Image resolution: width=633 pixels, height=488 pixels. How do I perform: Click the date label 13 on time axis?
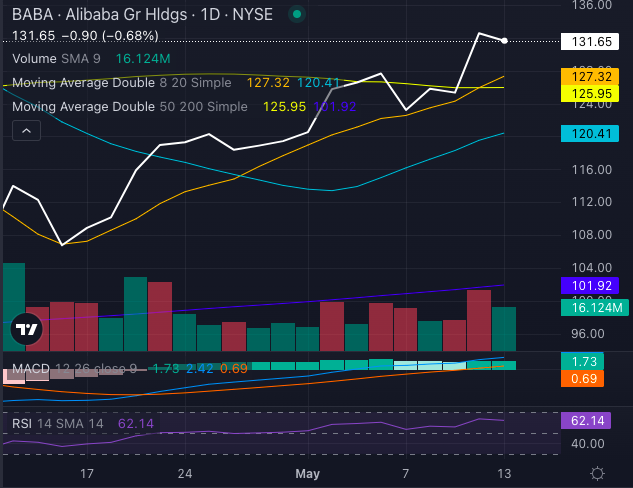tap(504, 473)
